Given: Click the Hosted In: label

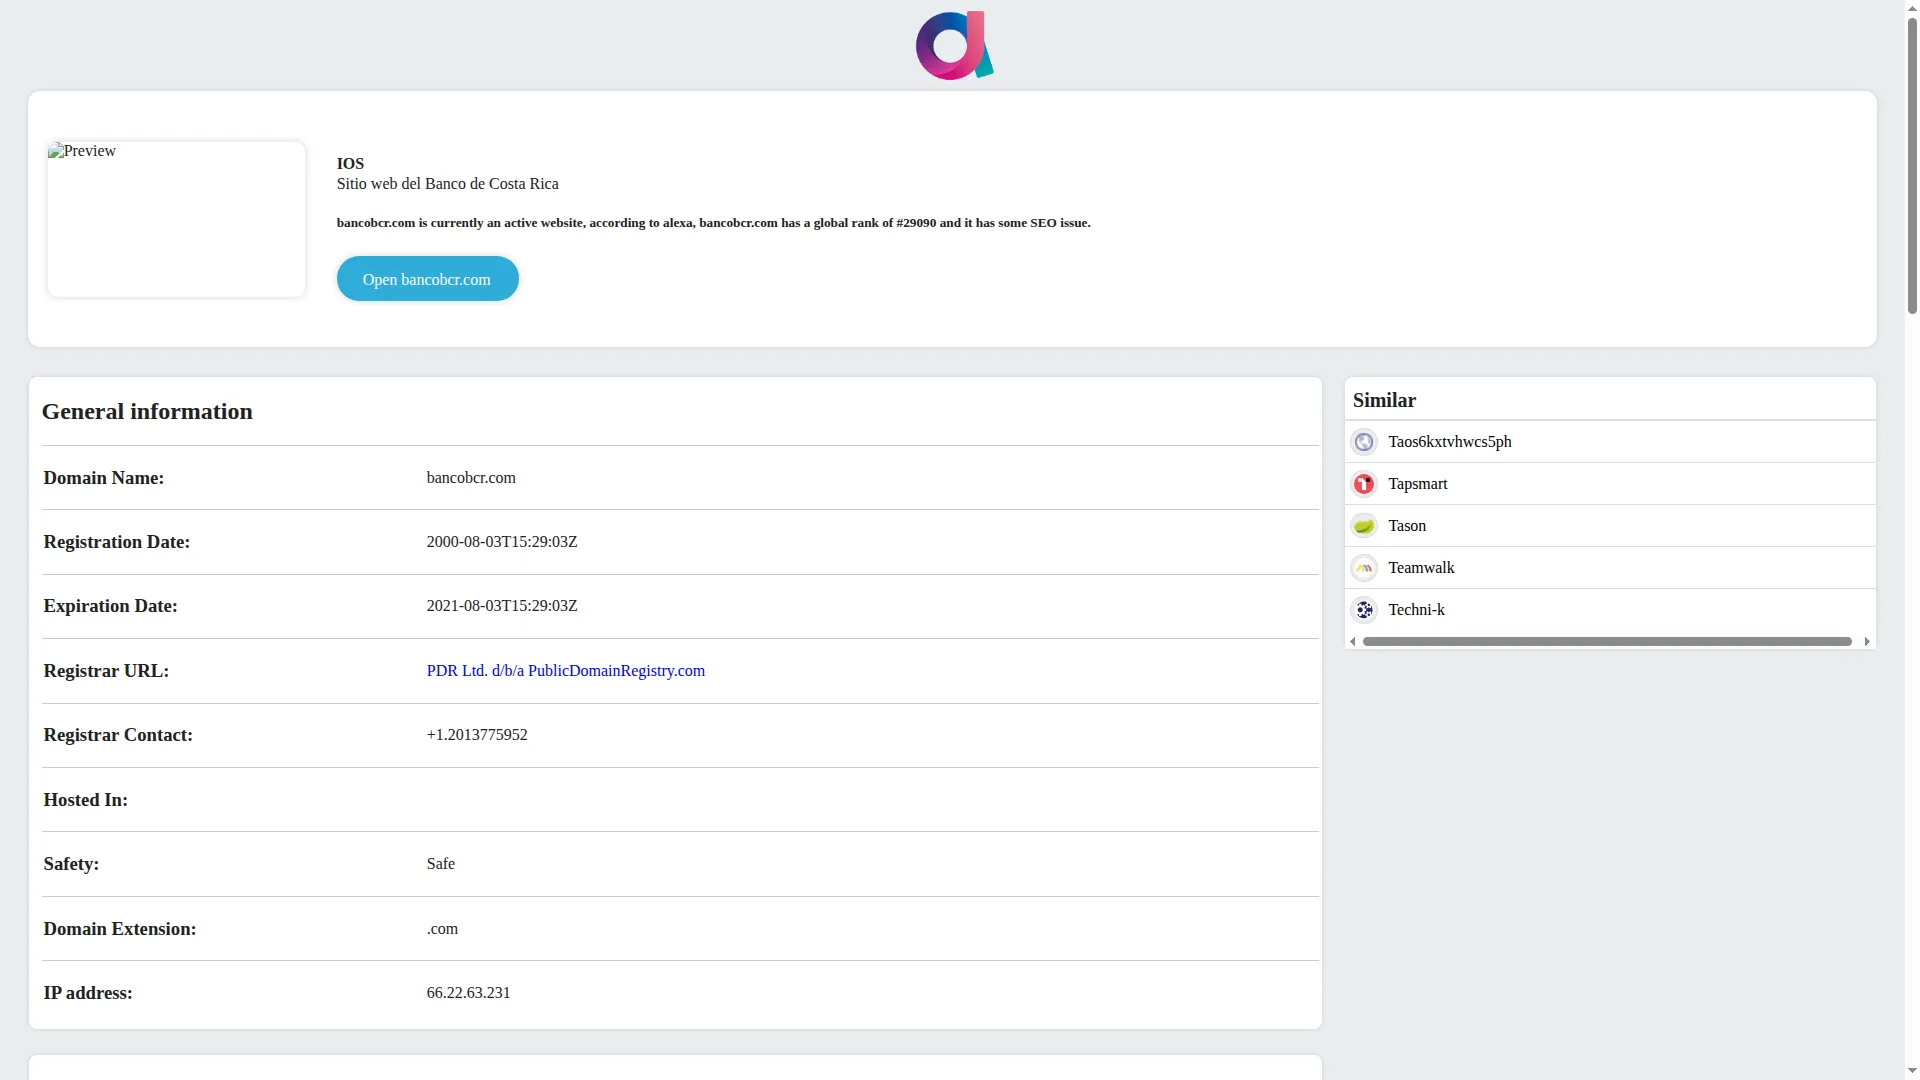Looking at the screenshot, I should [86, 800].
